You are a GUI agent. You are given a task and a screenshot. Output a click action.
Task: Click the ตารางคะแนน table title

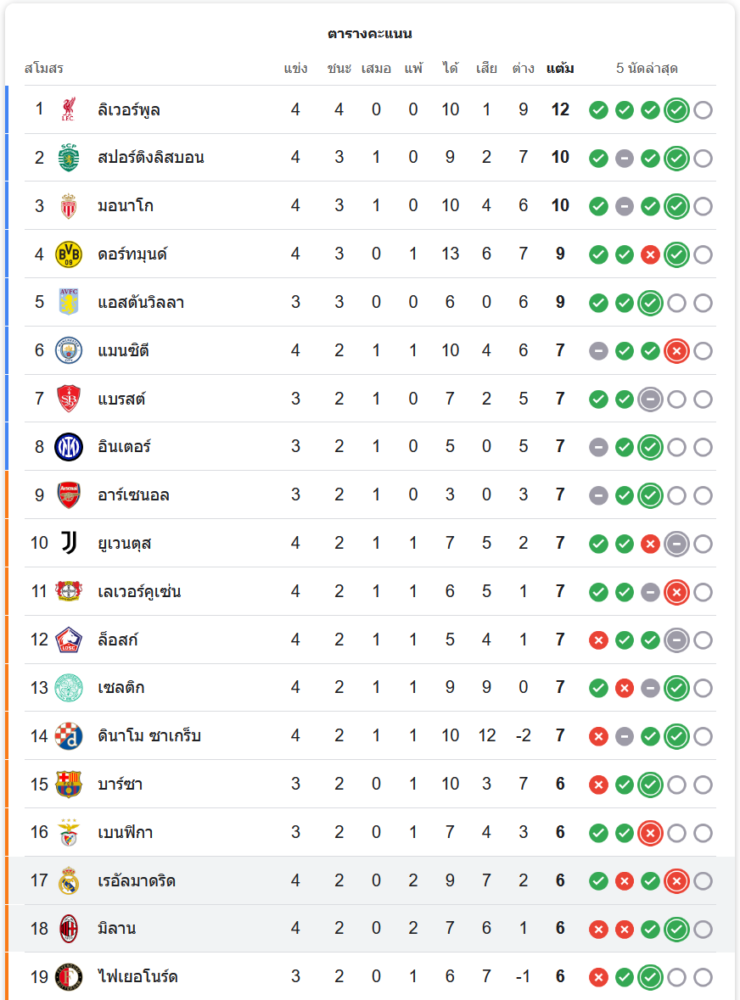coord(370,33)
